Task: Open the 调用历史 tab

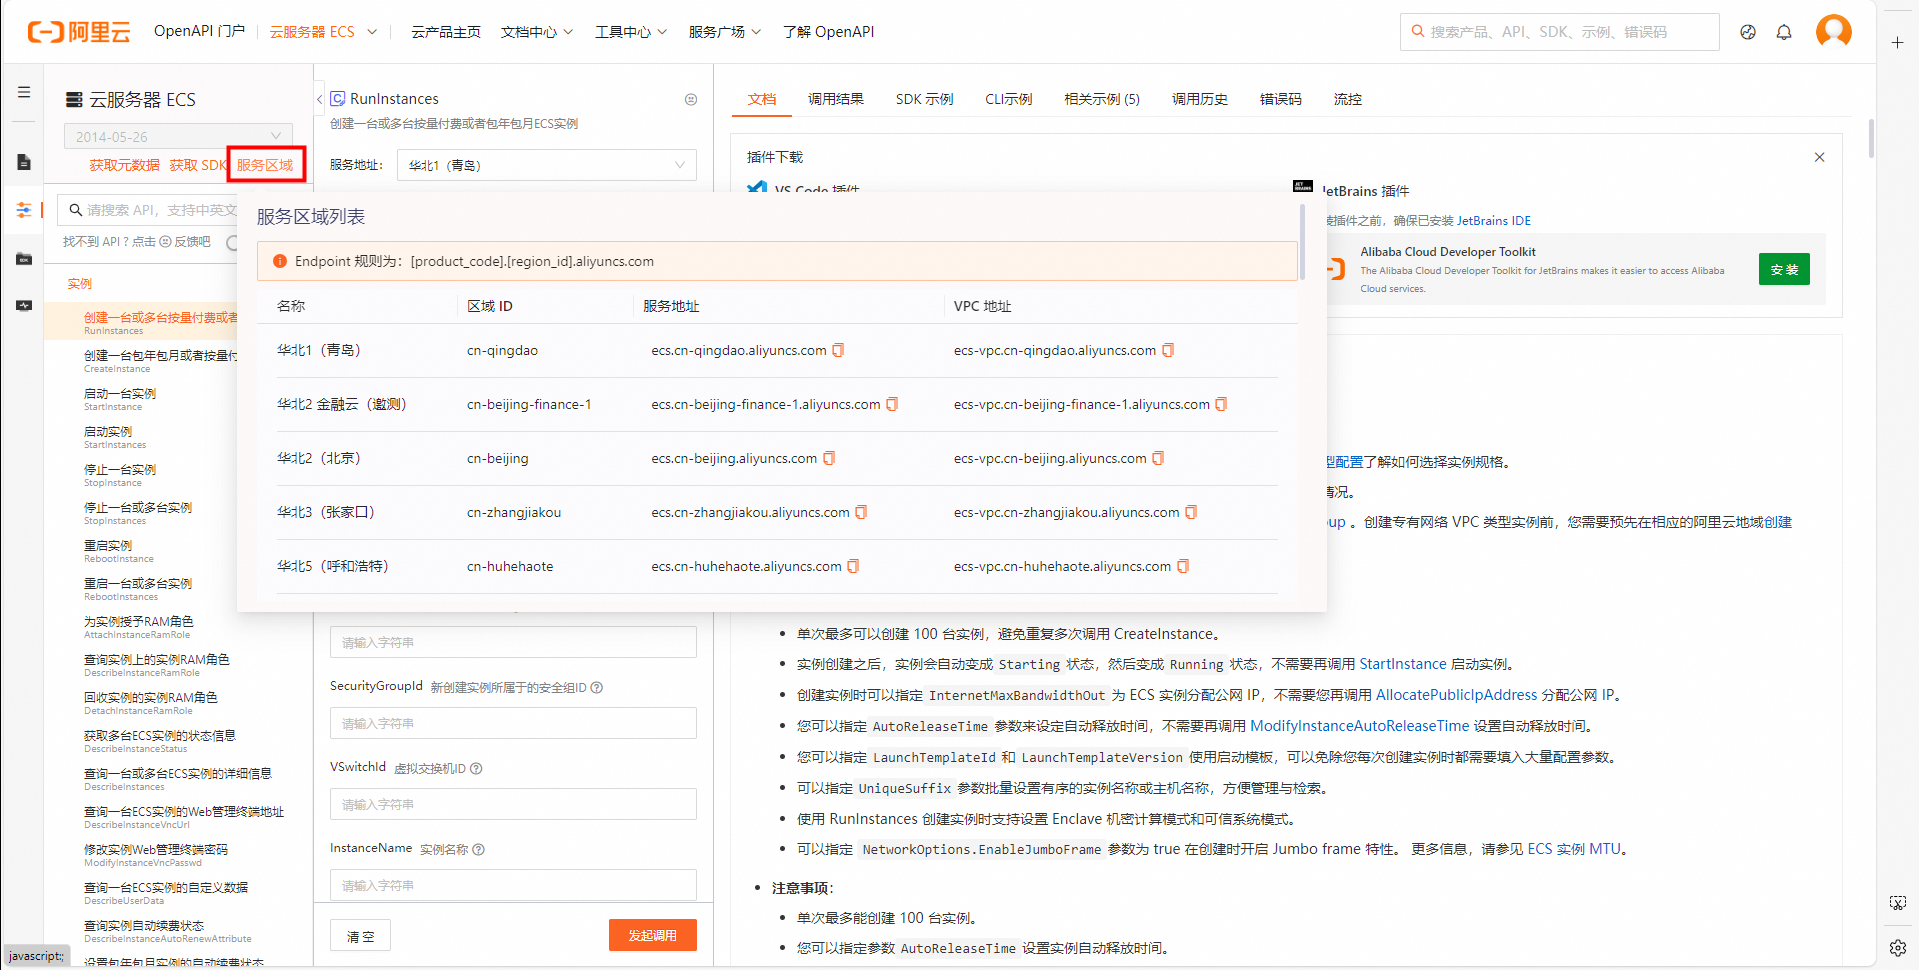Action: click(x=1200, y=99)
